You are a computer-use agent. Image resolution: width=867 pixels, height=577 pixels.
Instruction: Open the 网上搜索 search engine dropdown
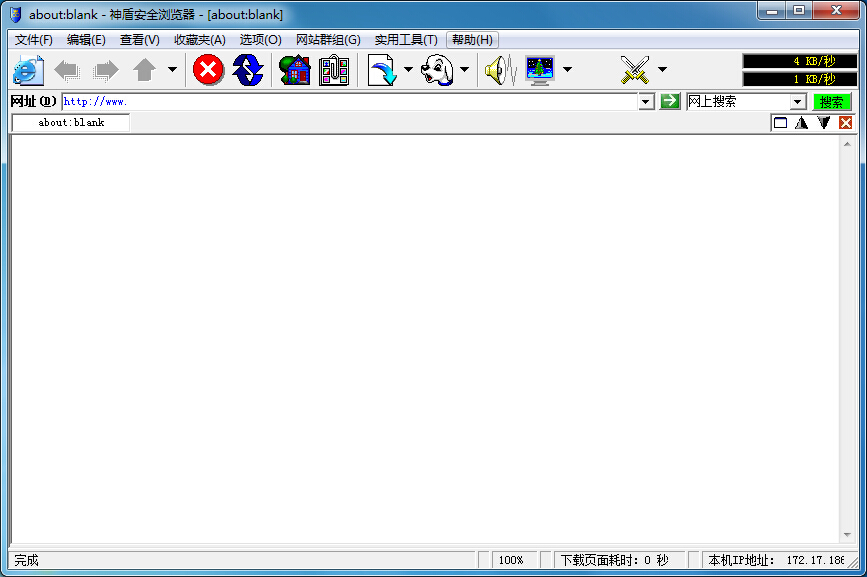[798, 102]
